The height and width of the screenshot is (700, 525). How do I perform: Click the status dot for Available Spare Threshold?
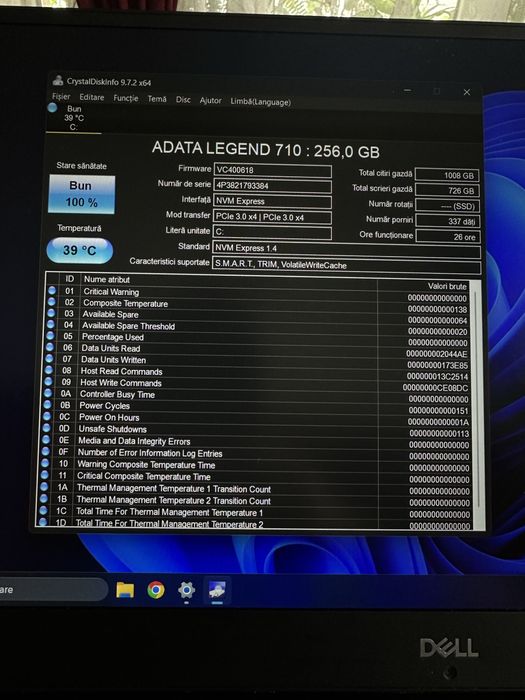[x=50, y=324]
